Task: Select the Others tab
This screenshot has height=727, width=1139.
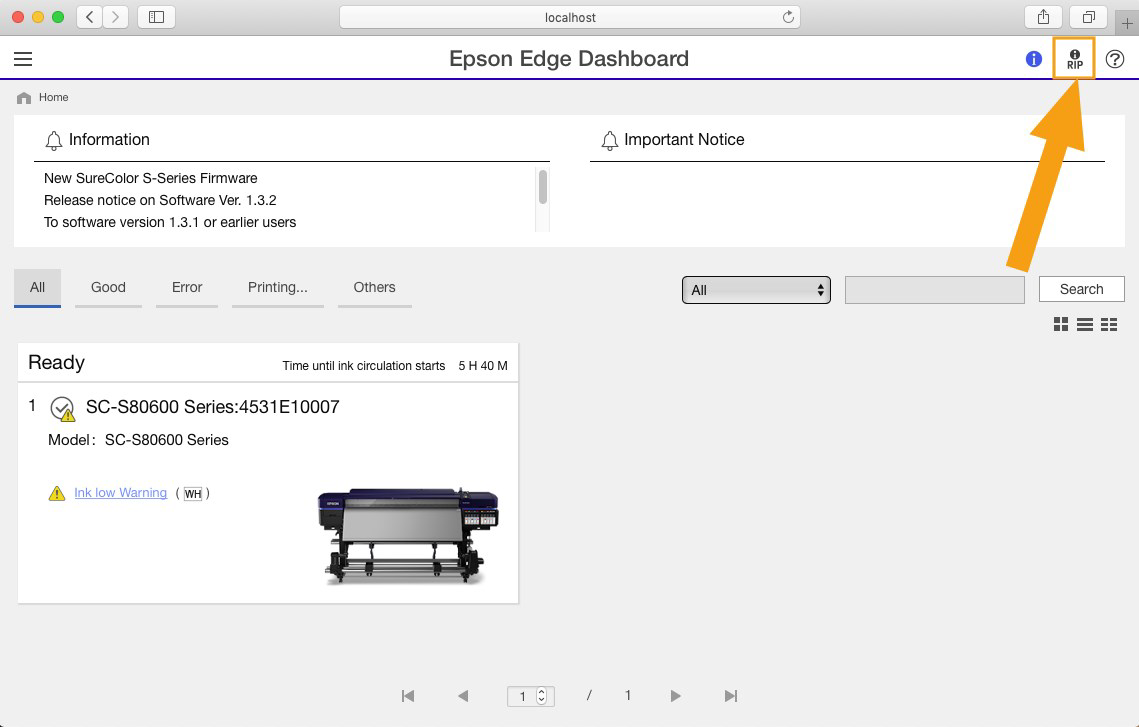Action: click(x=374, y=287)
